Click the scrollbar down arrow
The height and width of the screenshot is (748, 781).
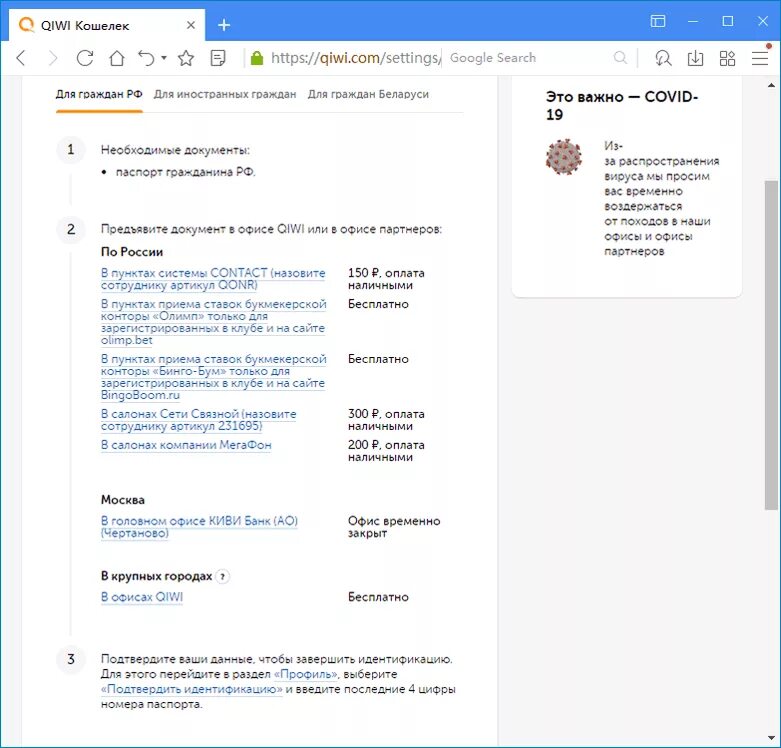tap(771, 738)
